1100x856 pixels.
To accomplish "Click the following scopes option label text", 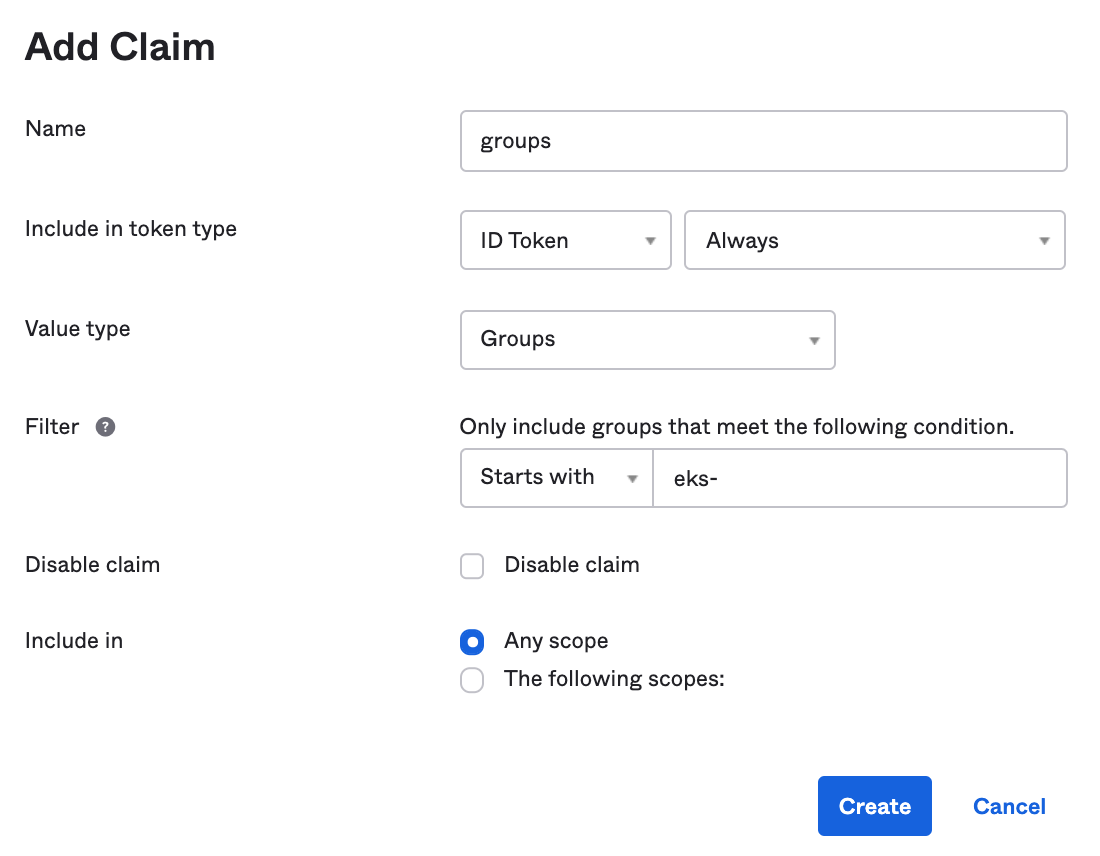I will tap(614, 679).
